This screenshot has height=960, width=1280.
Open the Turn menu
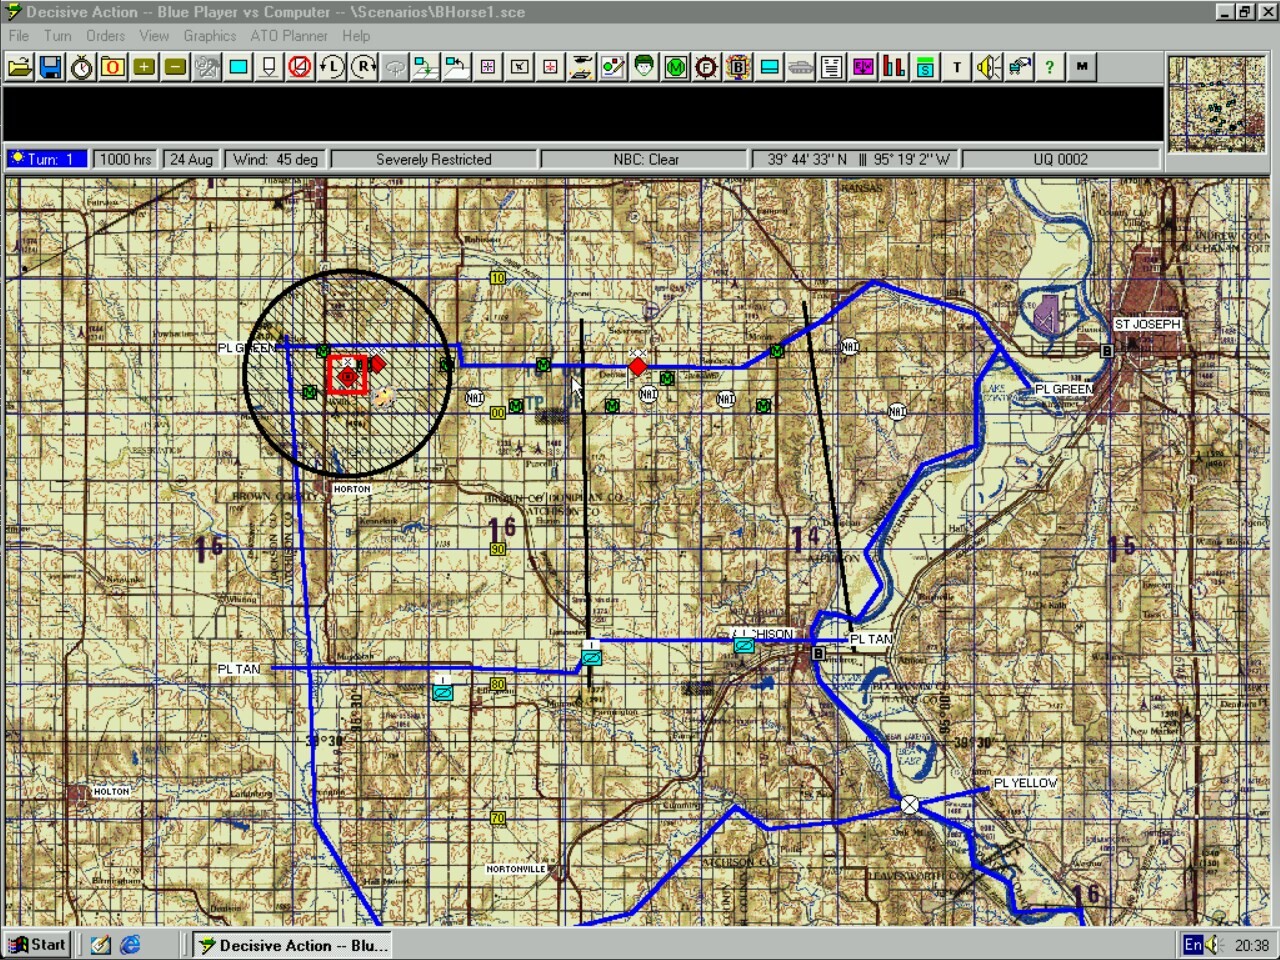pos(57,36)
